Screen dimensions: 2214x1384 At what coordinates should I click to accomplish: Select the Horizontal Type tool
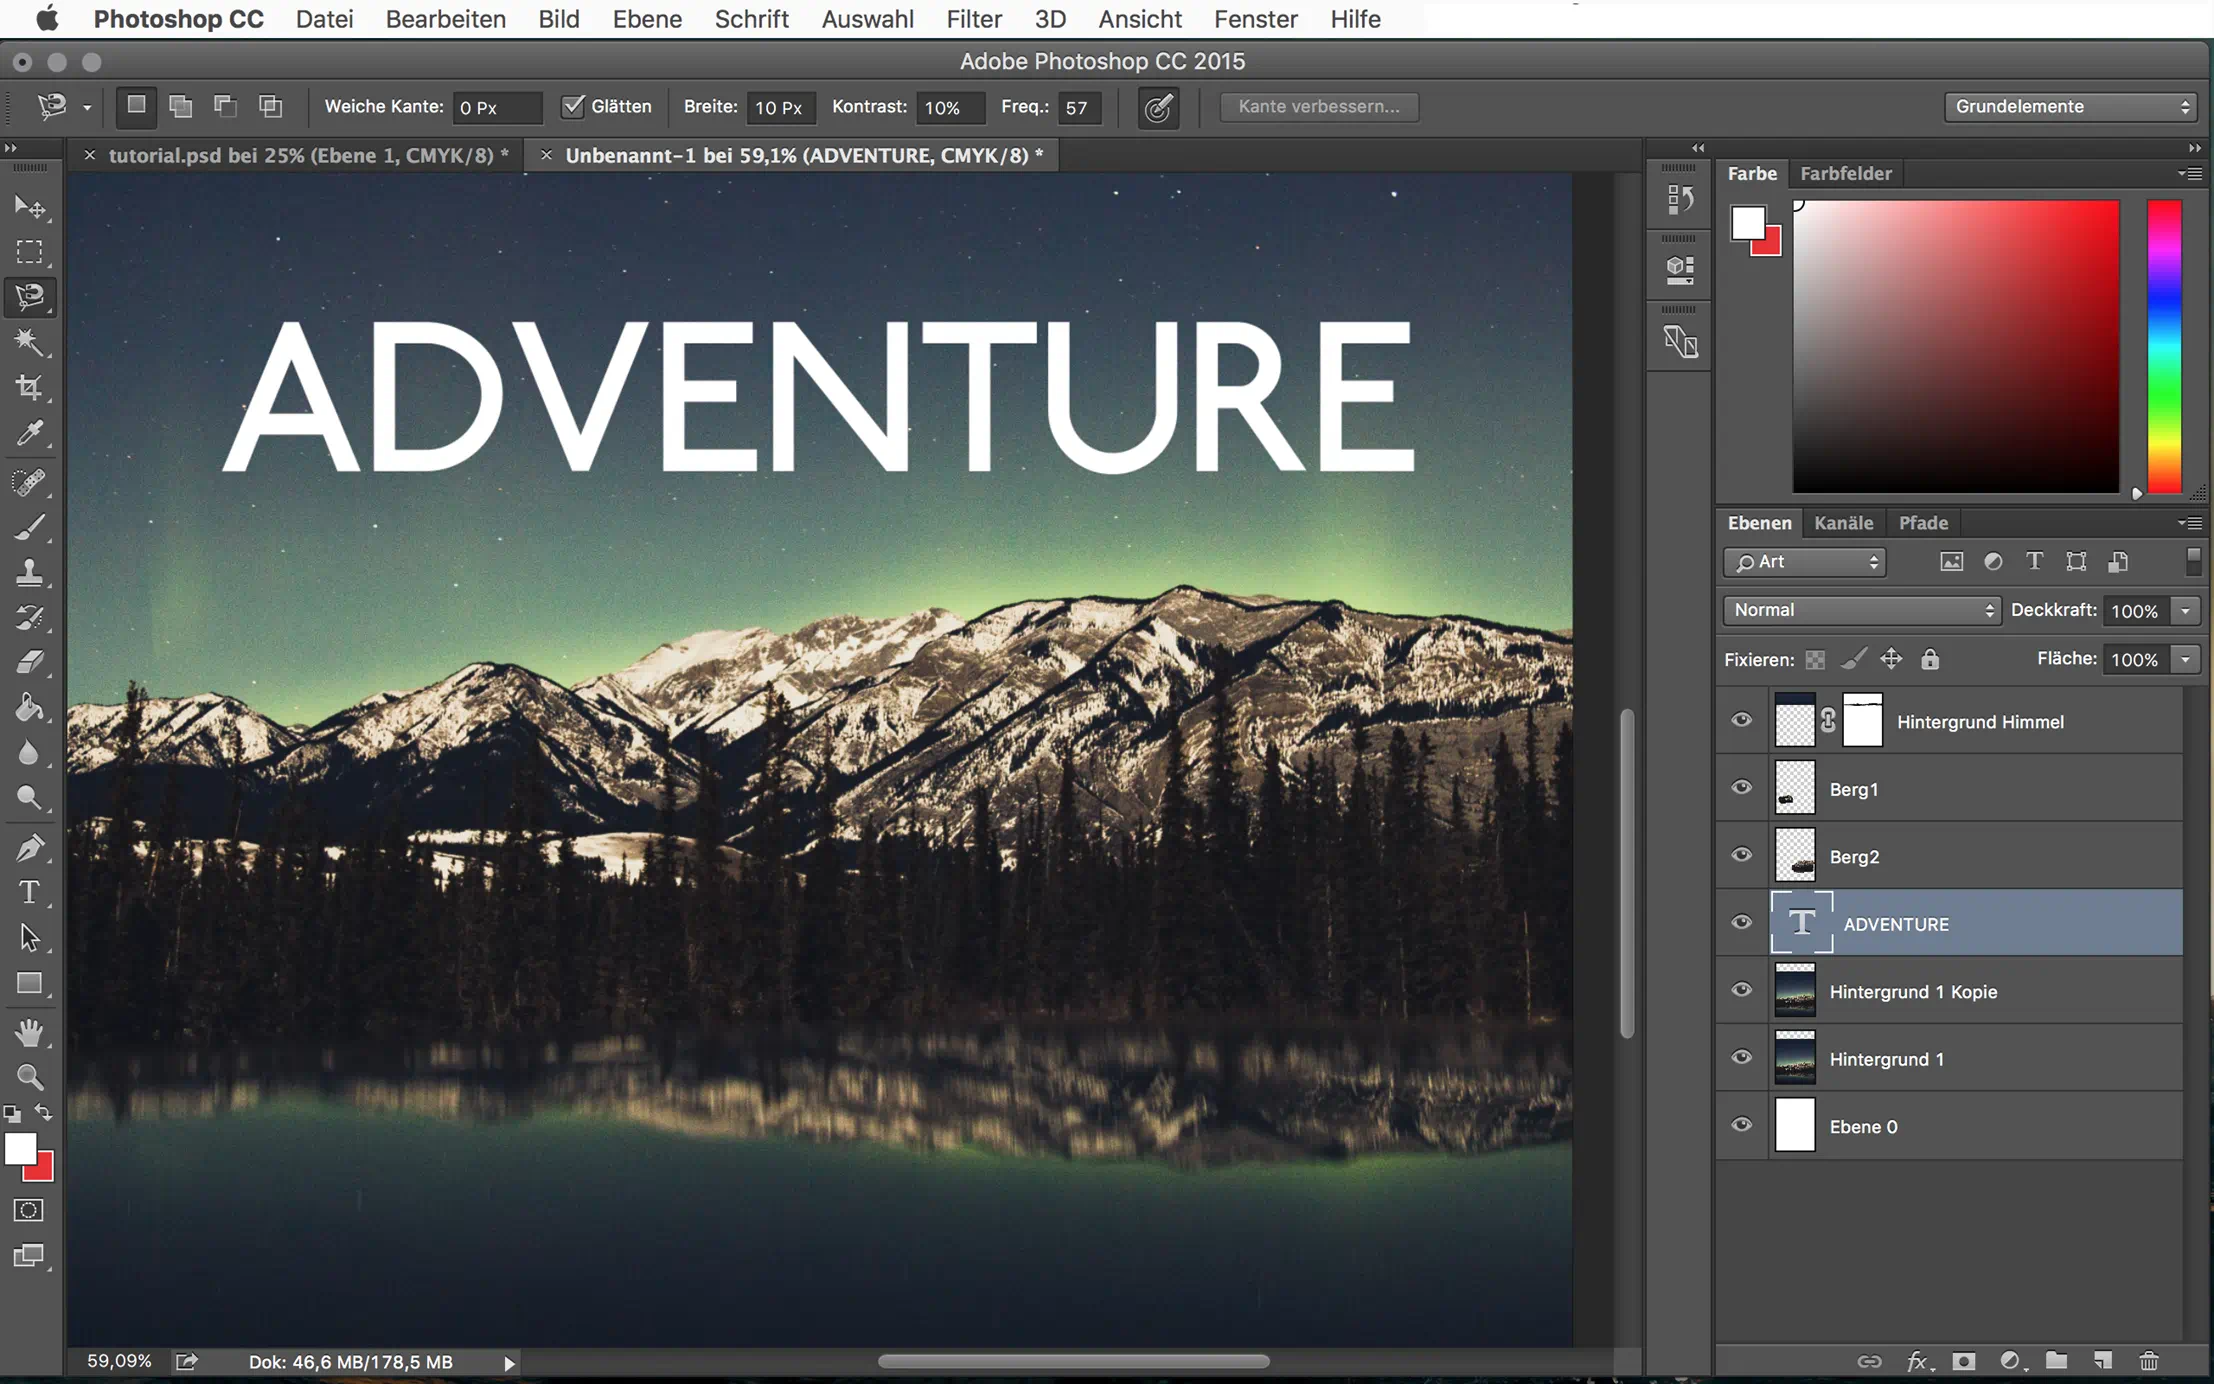point(29,892)
